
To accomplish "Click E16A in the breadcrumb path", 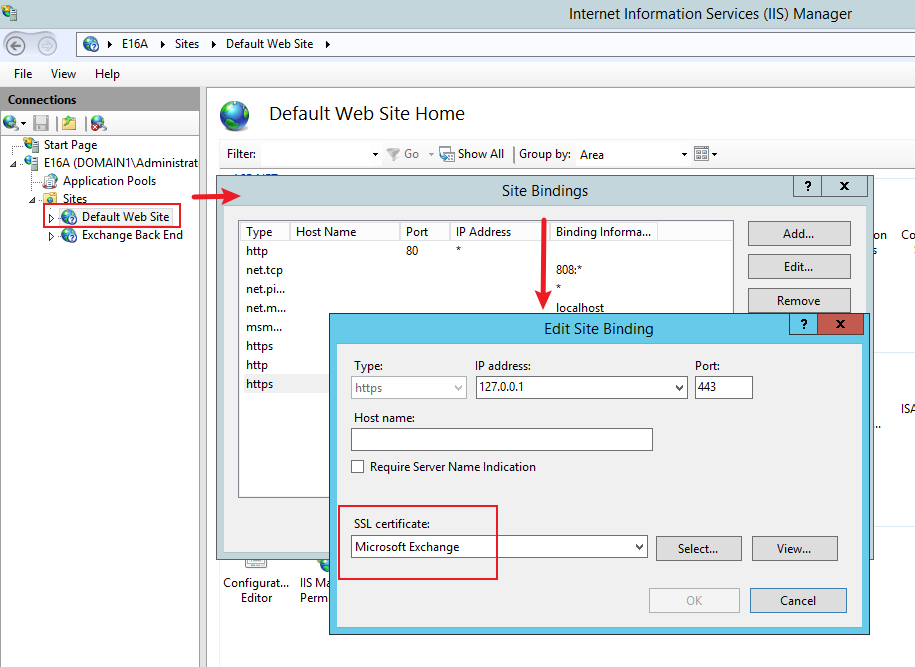I will point(135,44).
